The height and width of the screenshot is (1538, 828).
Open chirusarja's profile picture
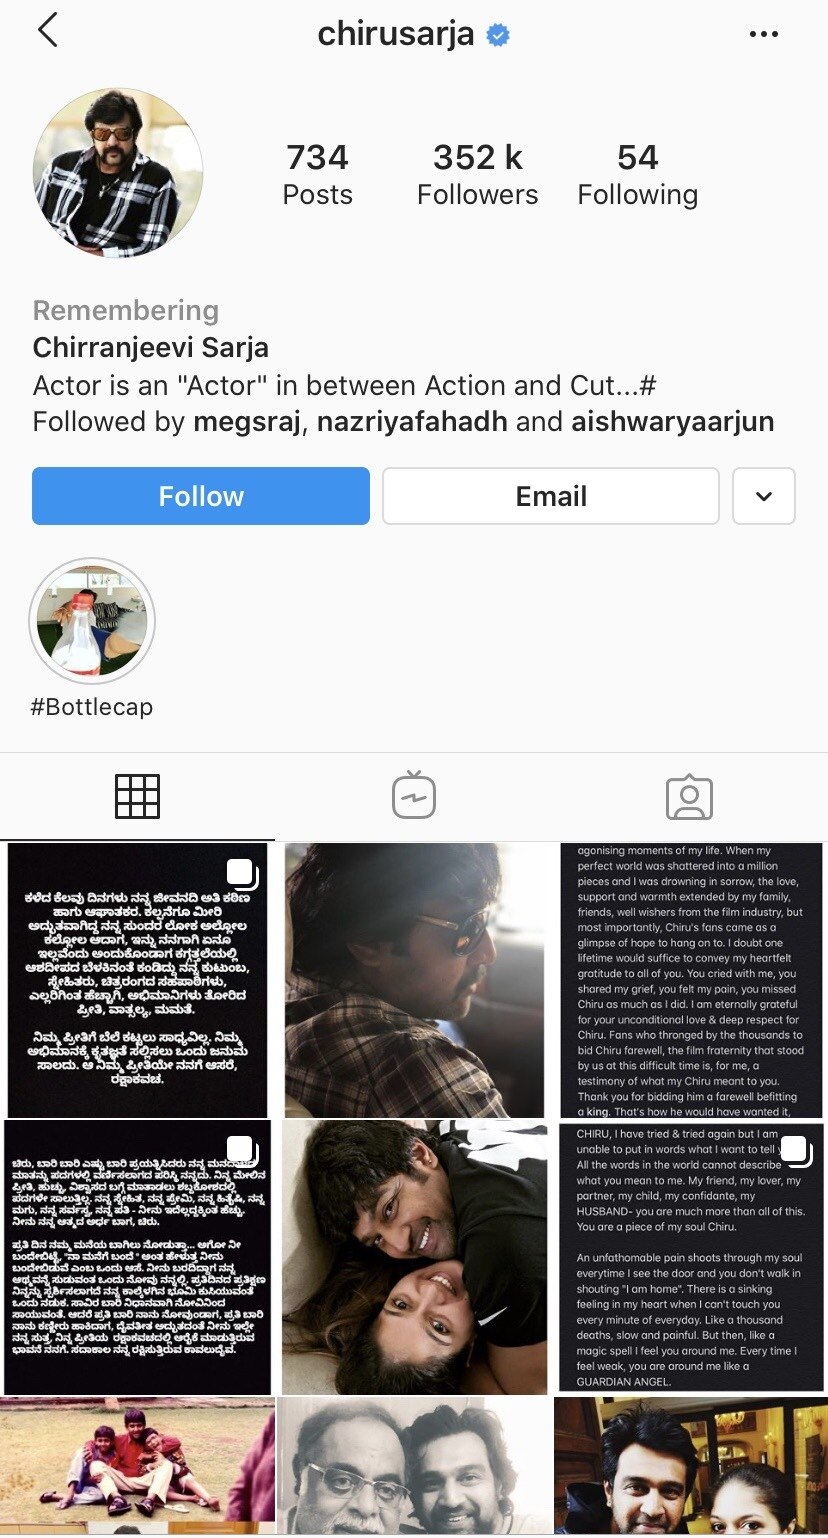[x=118, y=173]
